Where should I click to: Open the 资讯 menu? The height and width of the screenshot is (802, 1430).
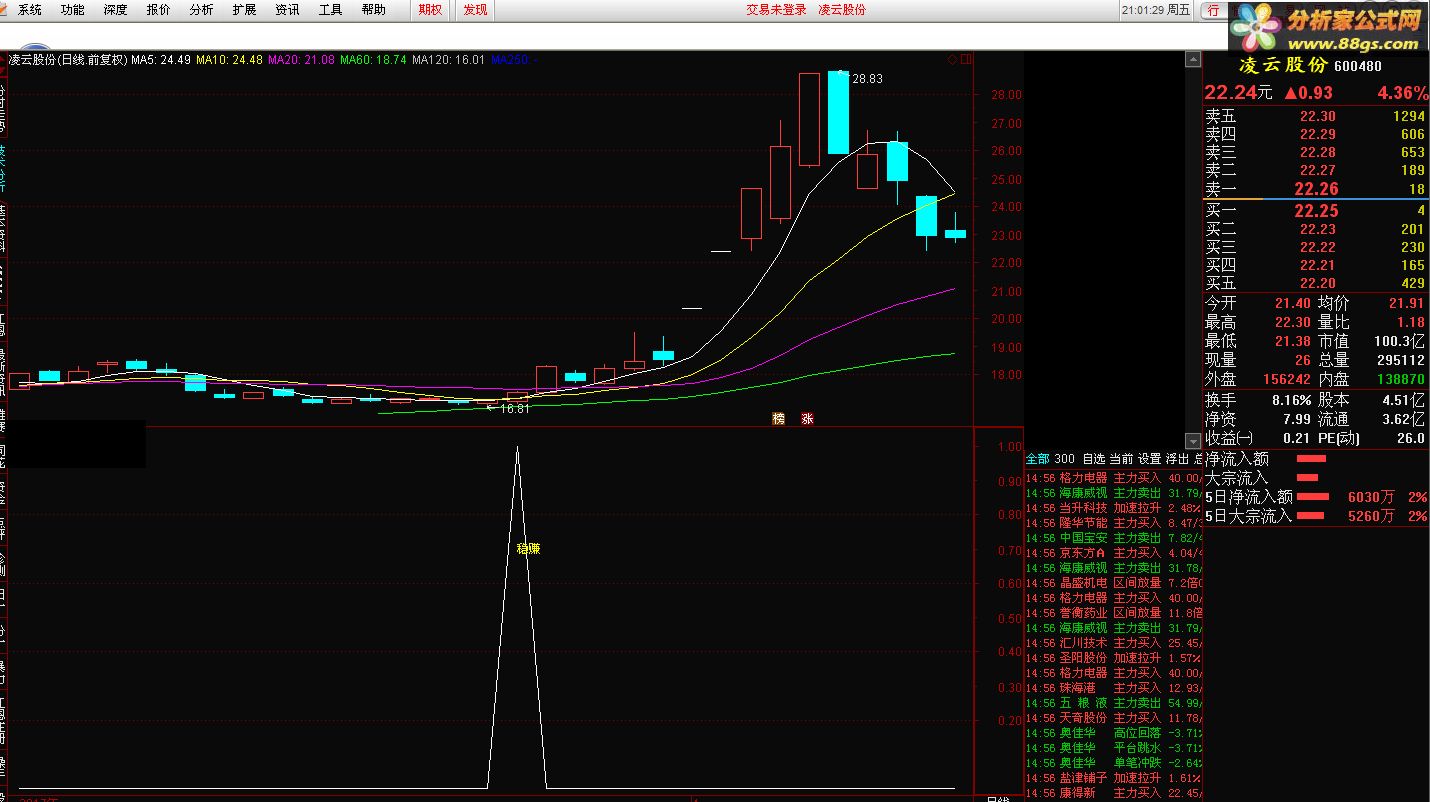click(x=287, y=10)
